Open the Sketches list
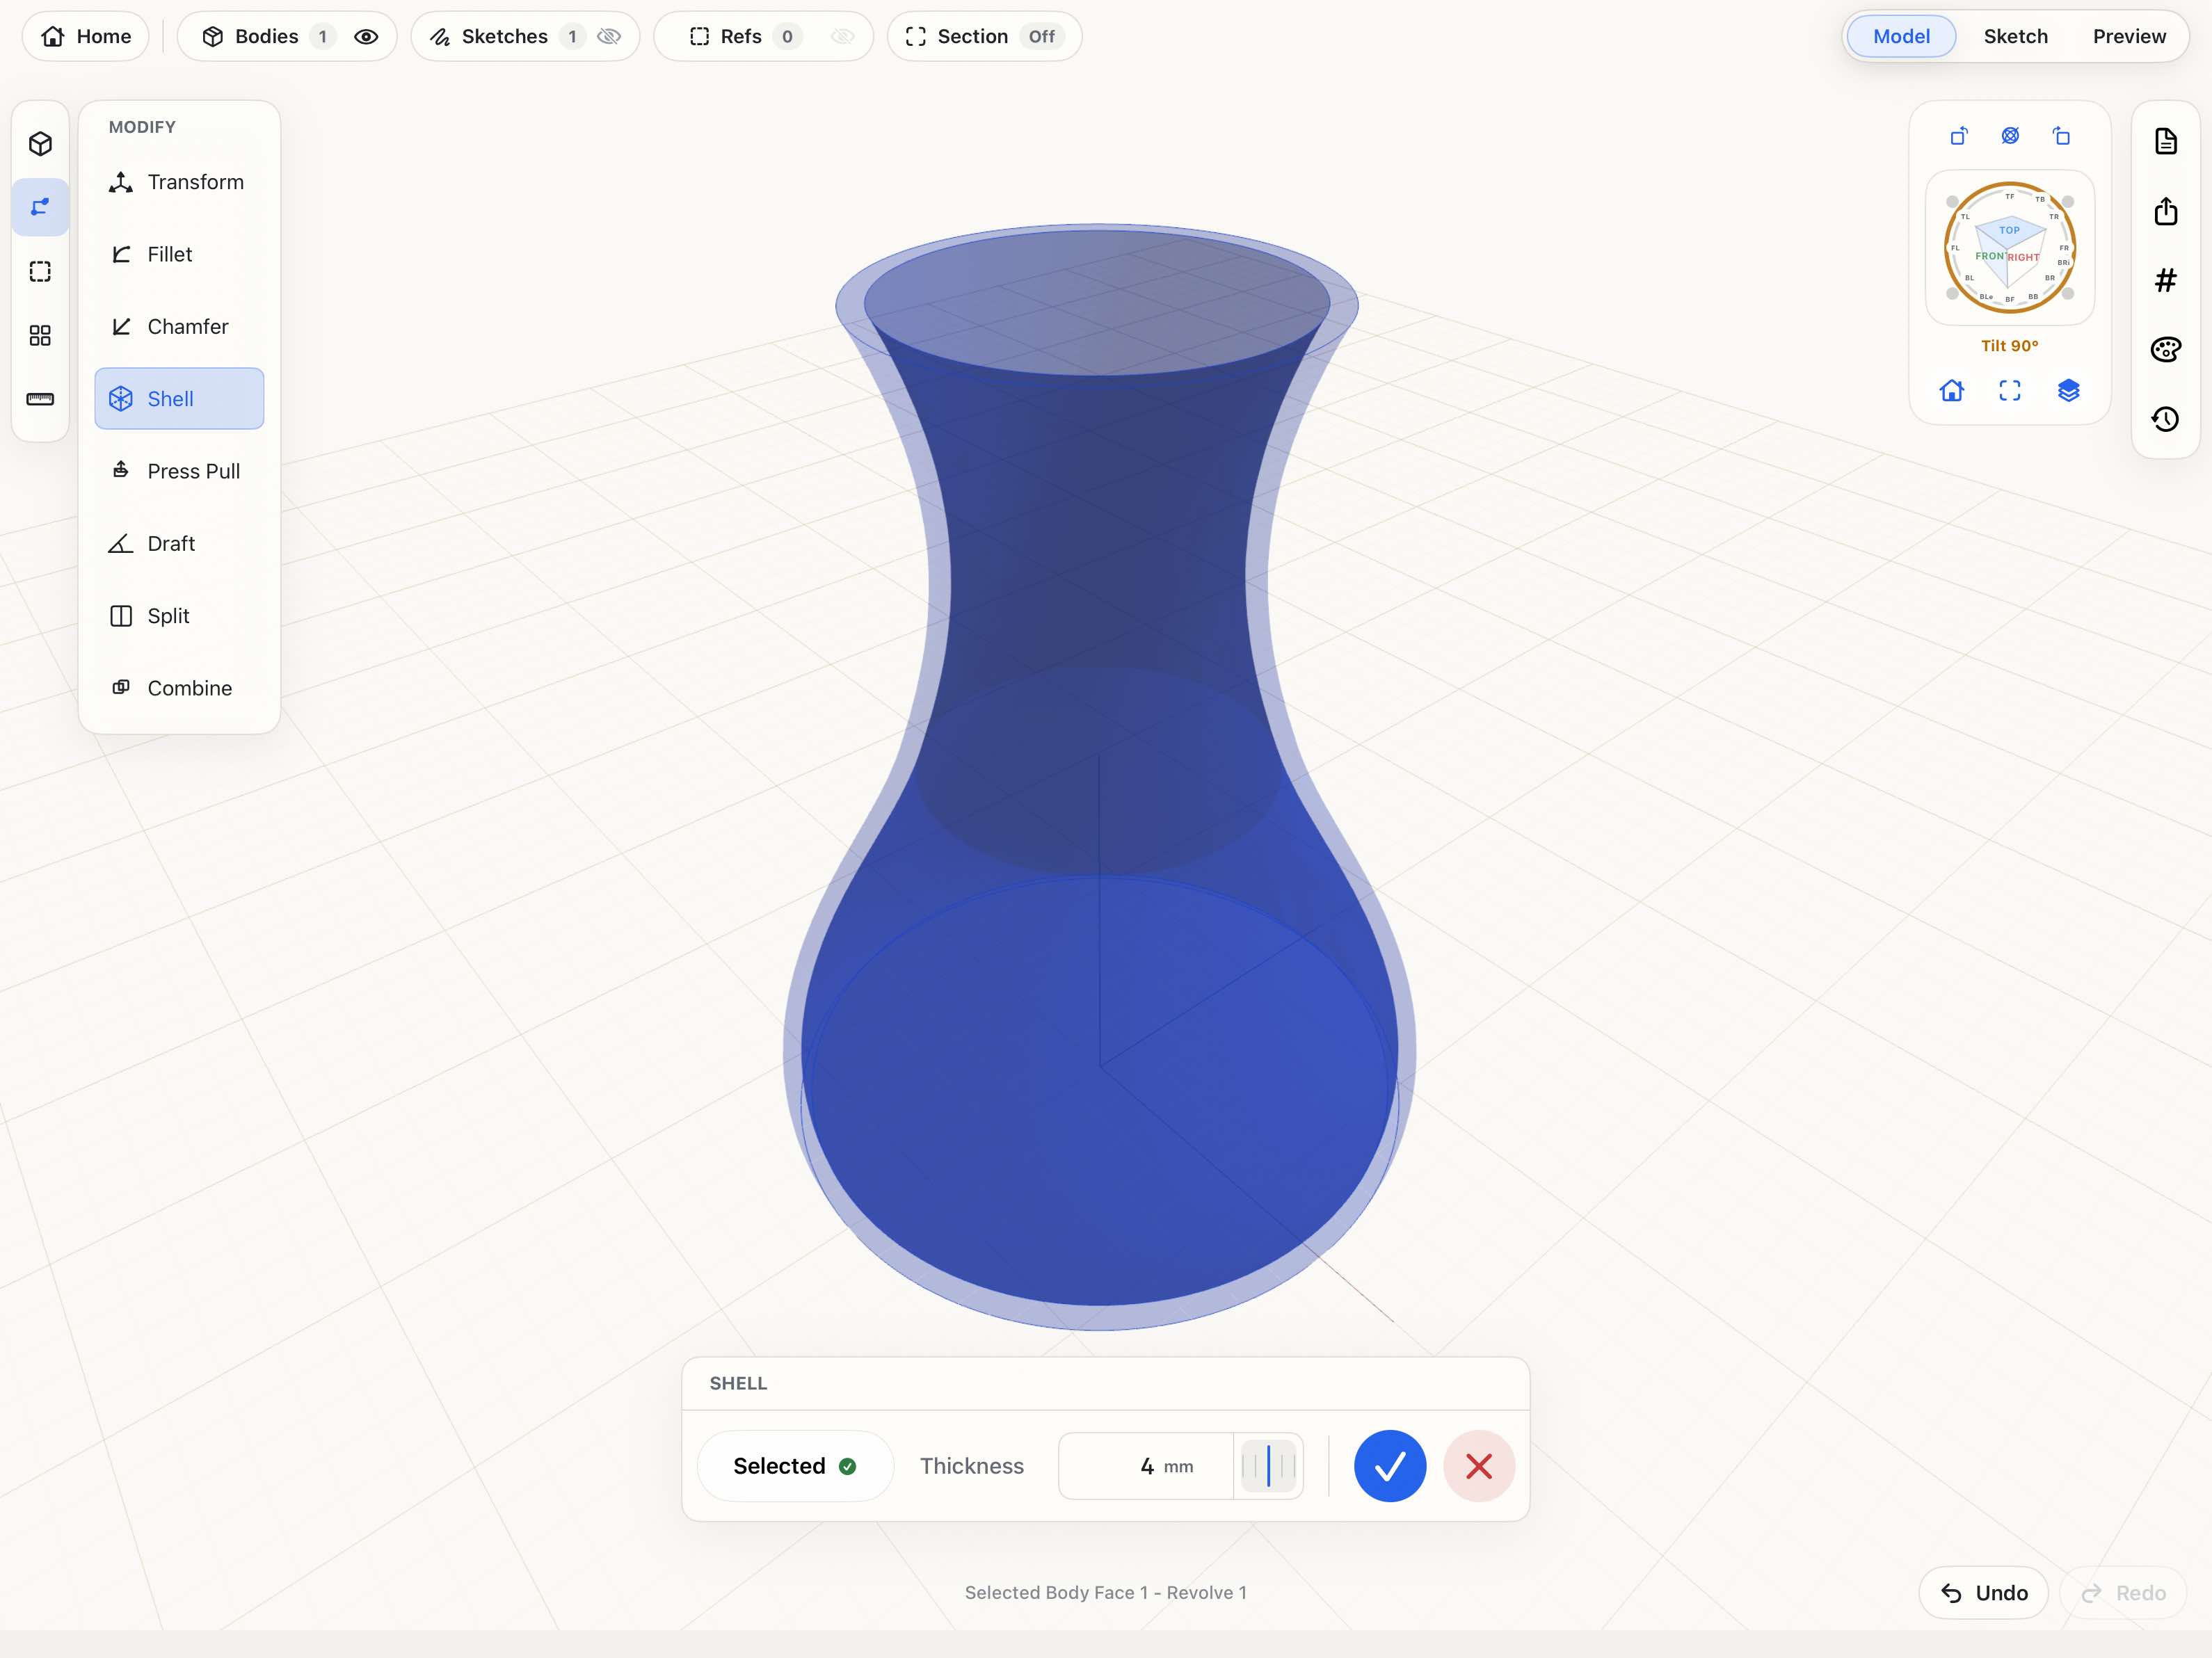Image resolution: width=2212 pixels, height=1658 pixels. (x=505, y=37)
